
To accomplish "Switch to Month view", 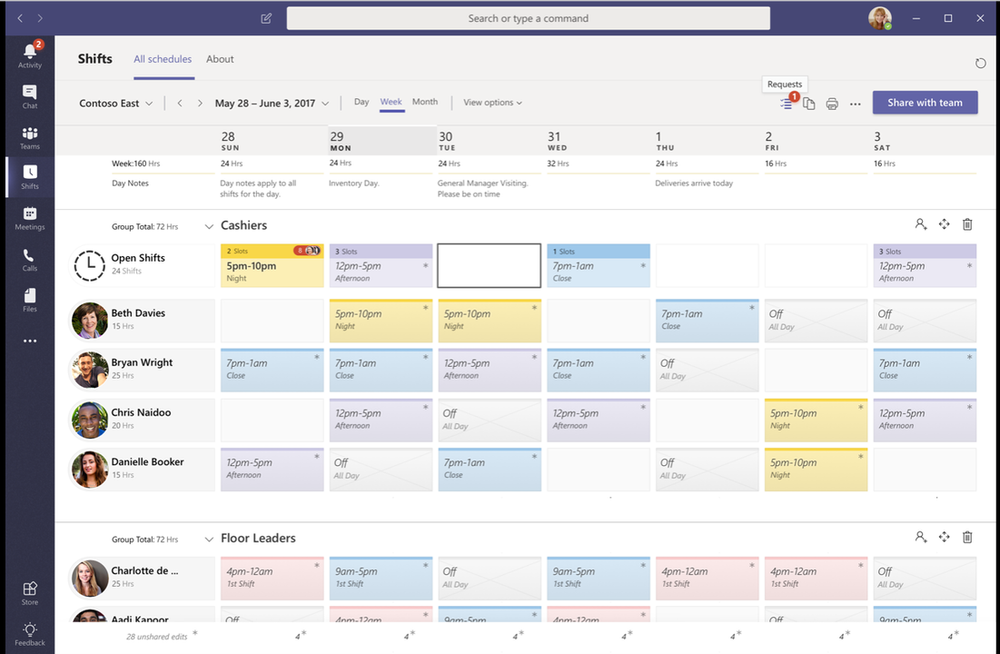I will tap(425, 102).
